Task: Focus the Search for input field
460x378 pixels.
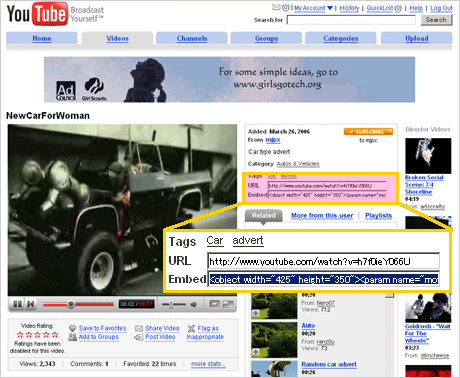Action: tap(351, 20)
